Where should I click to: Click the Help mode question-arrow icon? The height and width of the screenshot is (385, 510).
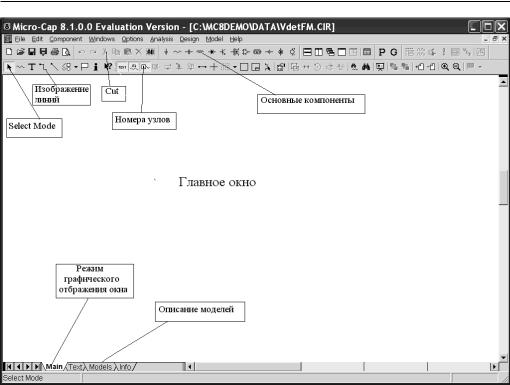pyautogui.click(x=107, y=67)
